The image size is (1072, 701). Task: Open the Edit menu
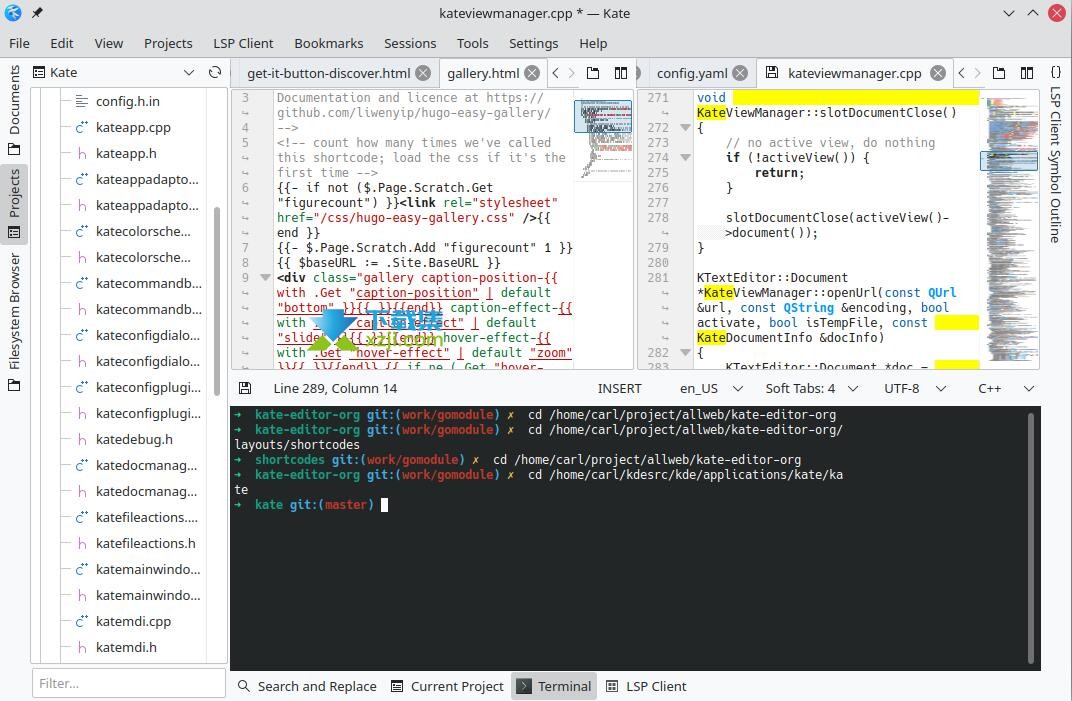[62, 43]
